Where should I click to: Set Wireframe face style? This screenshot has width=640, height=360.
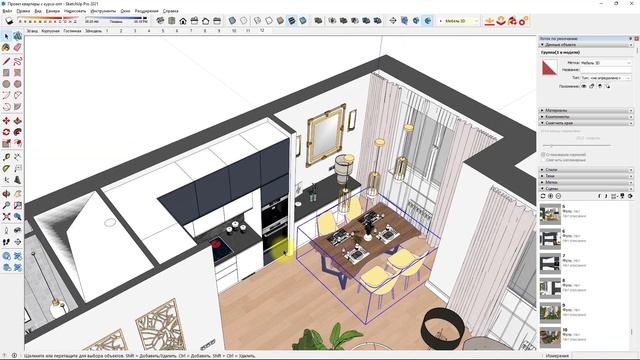click(x=258, y=20)
